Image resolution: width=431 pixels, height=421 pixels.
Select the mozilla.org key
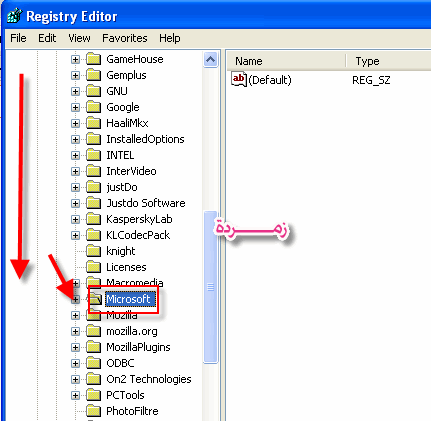tap(132, 331)
